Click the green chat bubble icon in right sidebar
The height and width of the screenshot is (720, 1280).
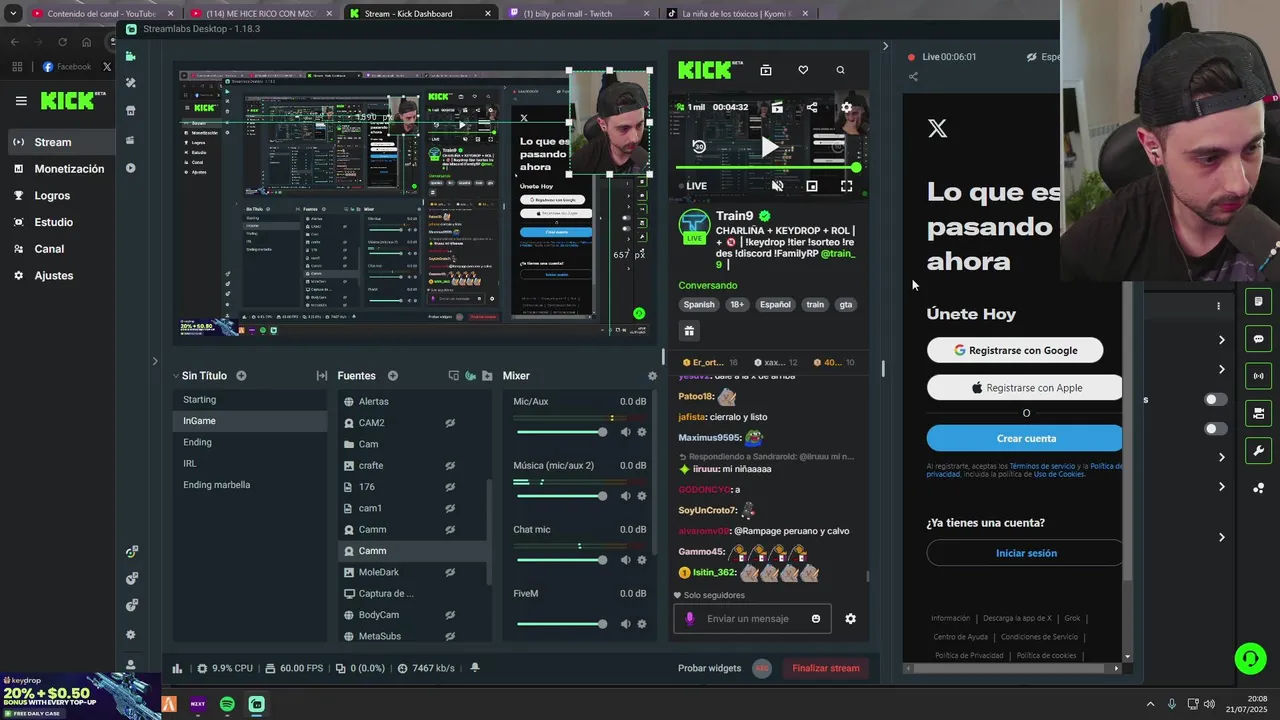1258,339
